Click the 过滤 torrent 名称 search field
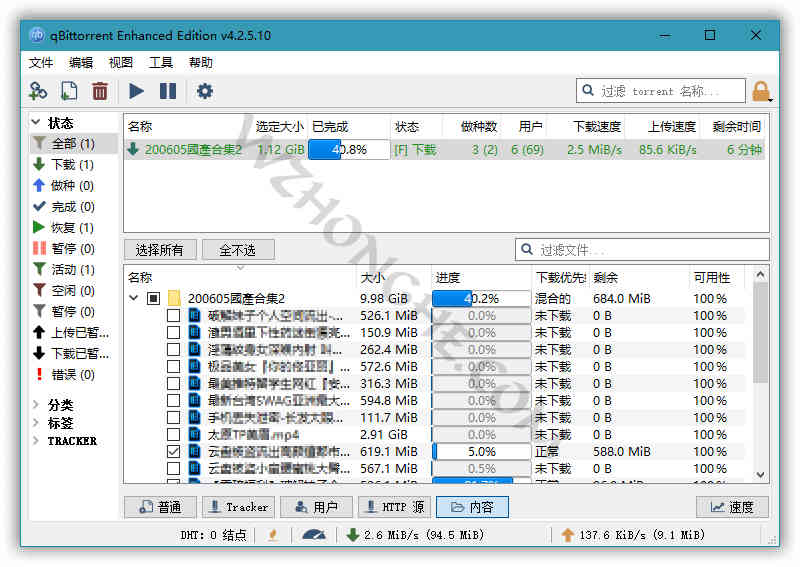800x567 pixels. [661, 91]
